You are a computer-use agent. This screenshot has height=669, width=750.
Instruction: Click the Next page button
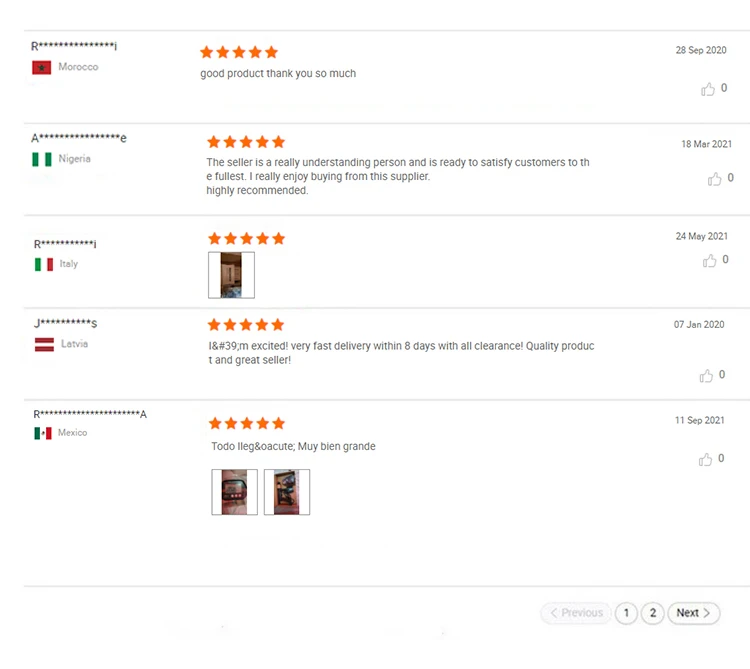[694, 613]
